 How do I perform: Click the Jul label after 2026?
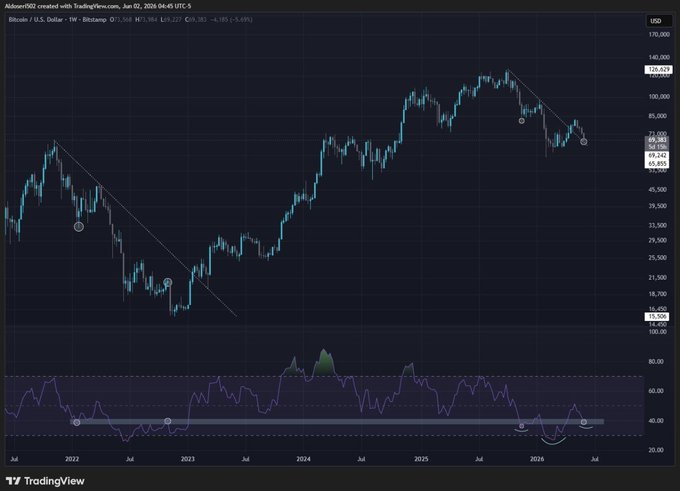click(x=595, y=459)
